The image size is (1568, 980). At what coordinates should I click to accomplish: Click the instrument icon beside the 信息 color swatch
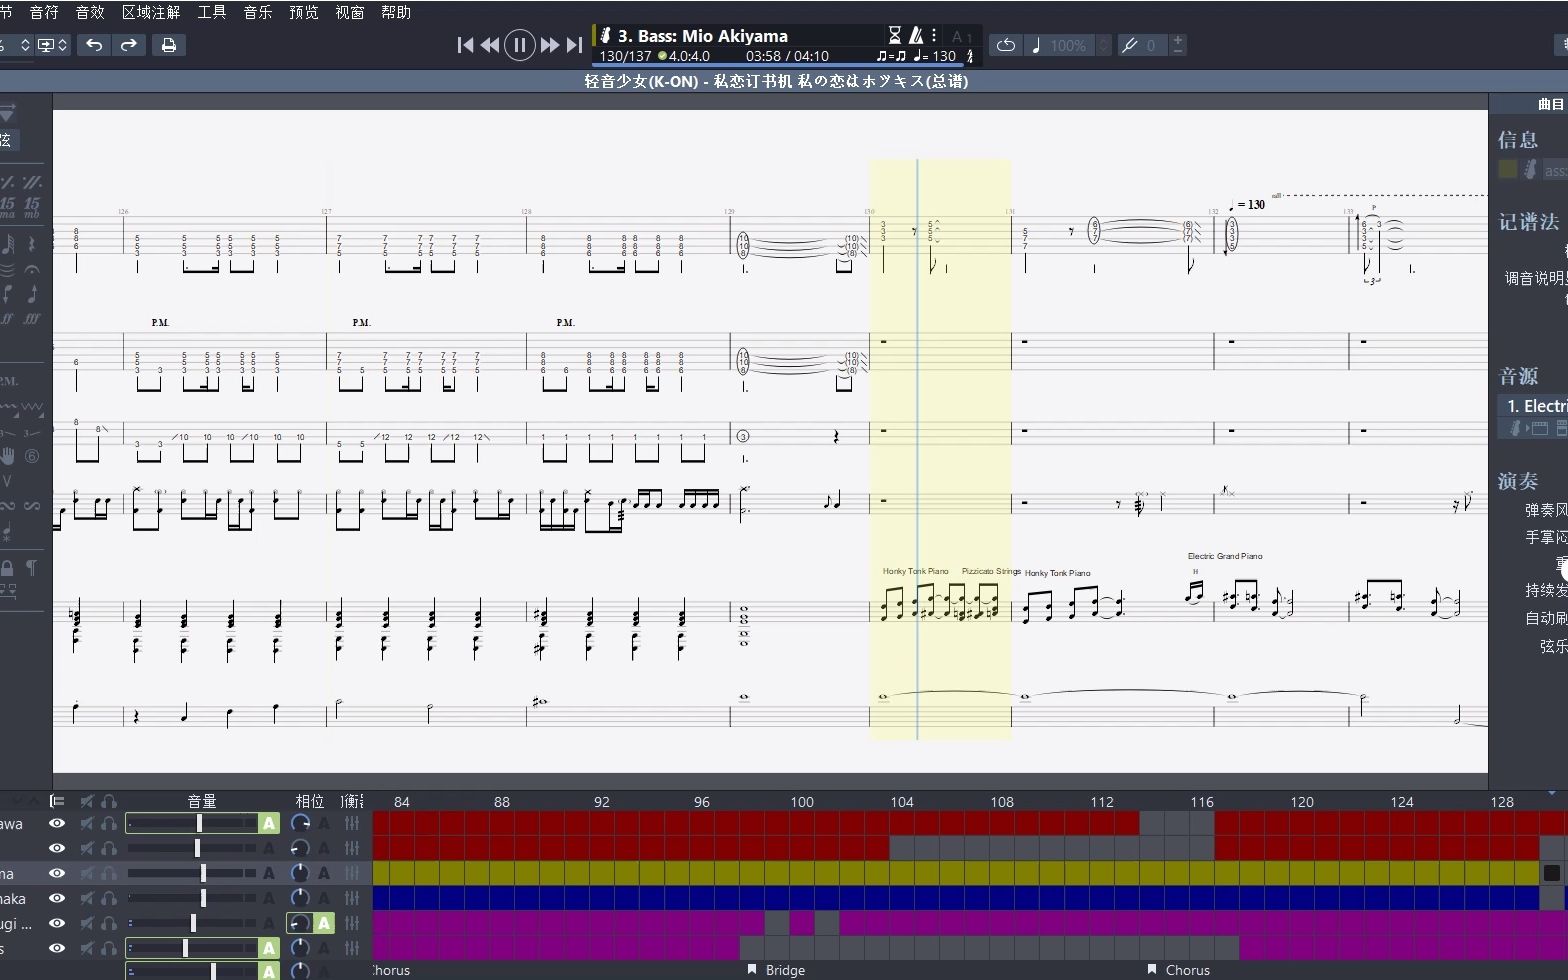[x=1530, y=170]
